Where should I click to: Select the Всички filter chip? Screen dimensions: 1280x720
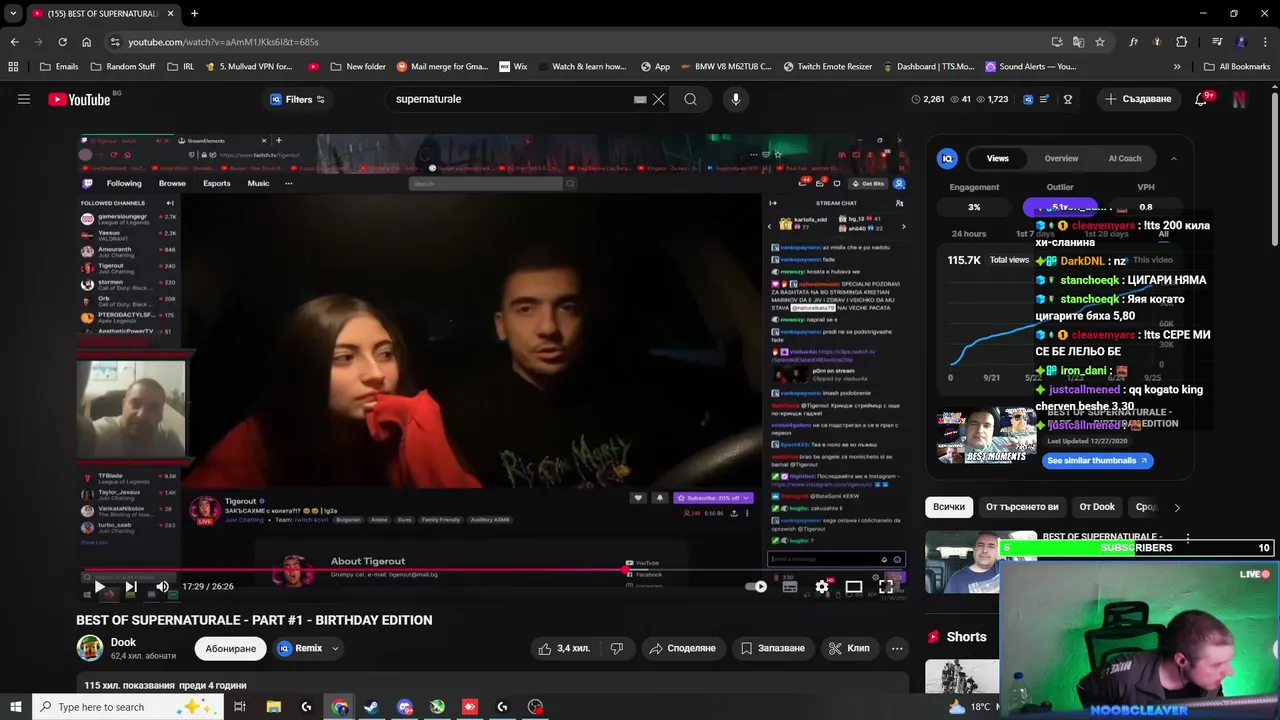[949, 507]
